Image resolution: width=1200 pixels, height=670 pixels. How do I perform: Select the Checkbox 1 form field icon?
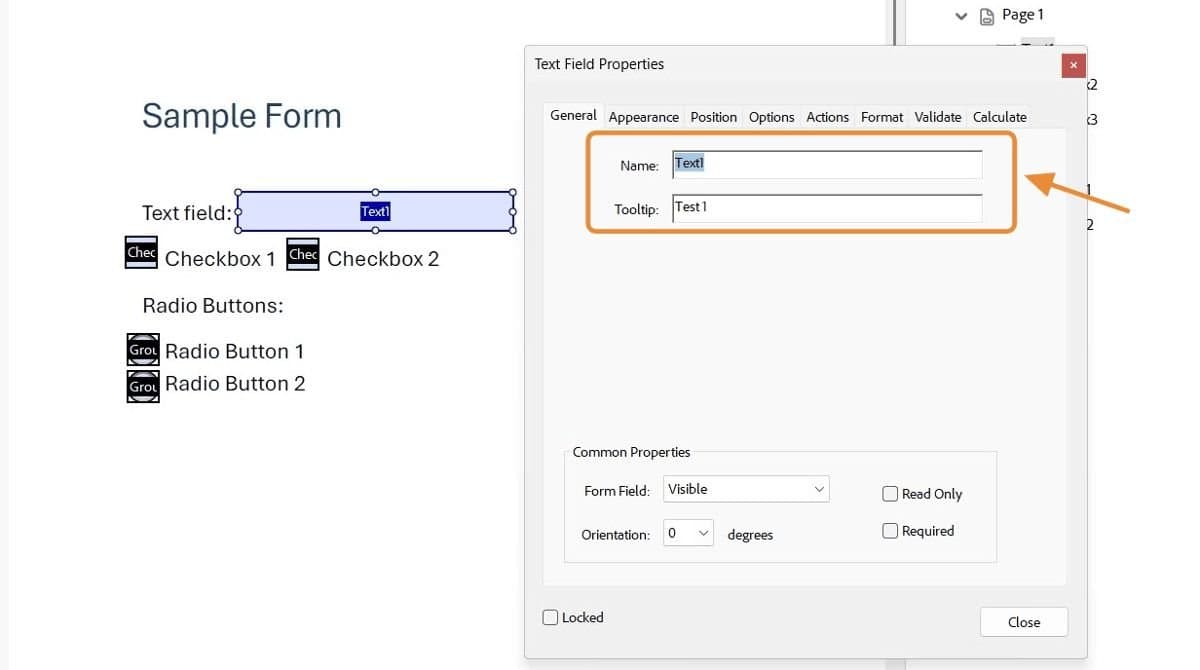point(141,252)
